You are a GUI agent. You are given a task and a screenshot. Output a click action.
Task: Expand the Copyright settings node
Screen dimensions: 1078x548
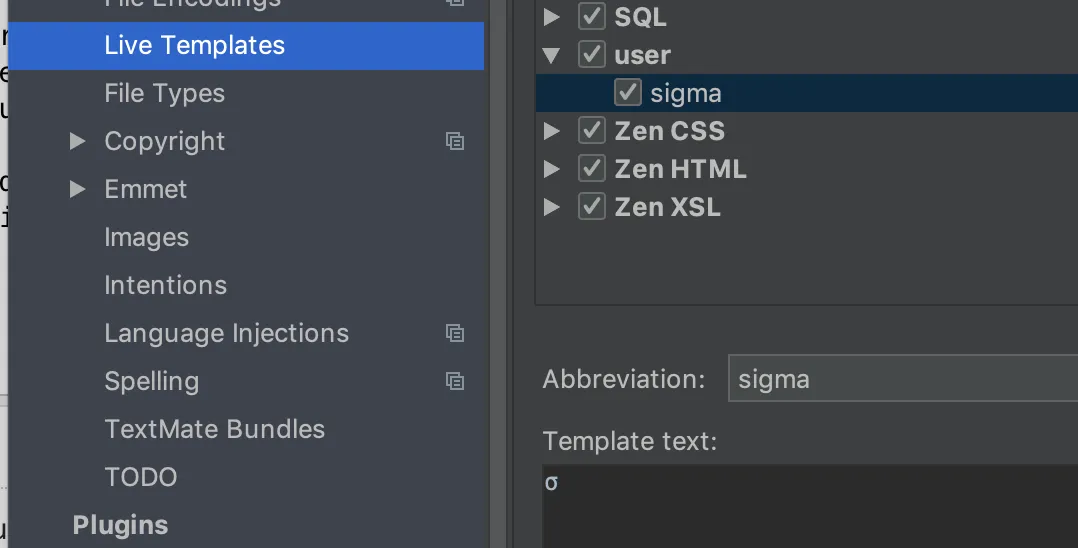(78, 141)
